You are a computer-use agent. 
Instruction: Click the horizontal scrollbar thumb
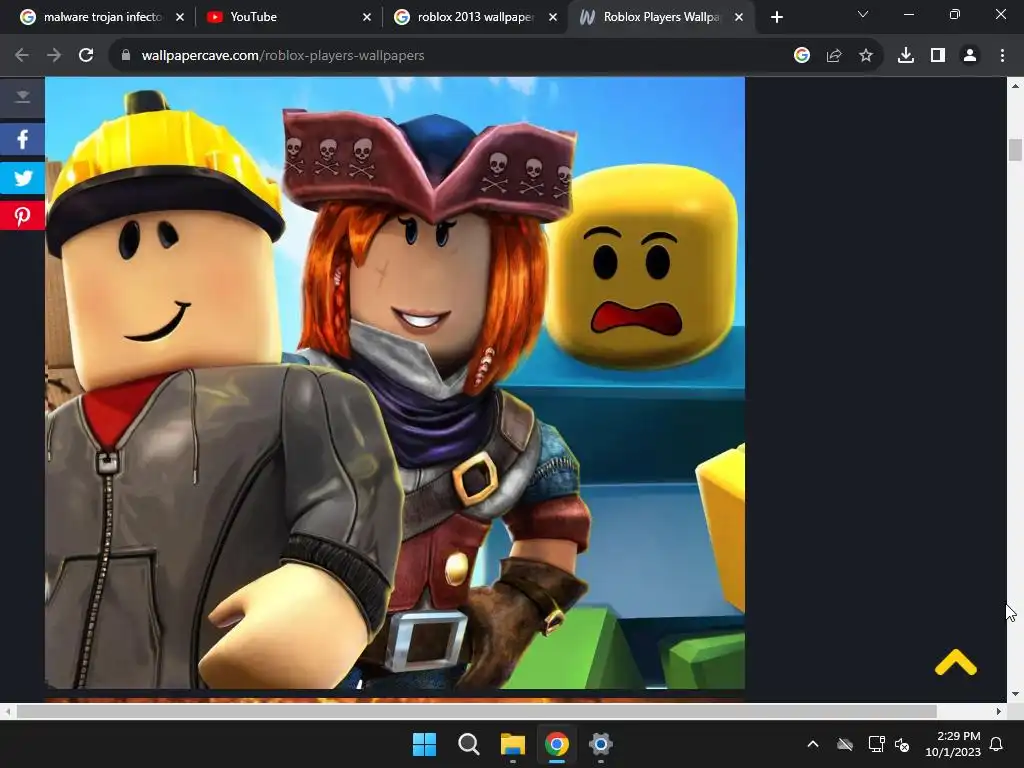(477, 711)
